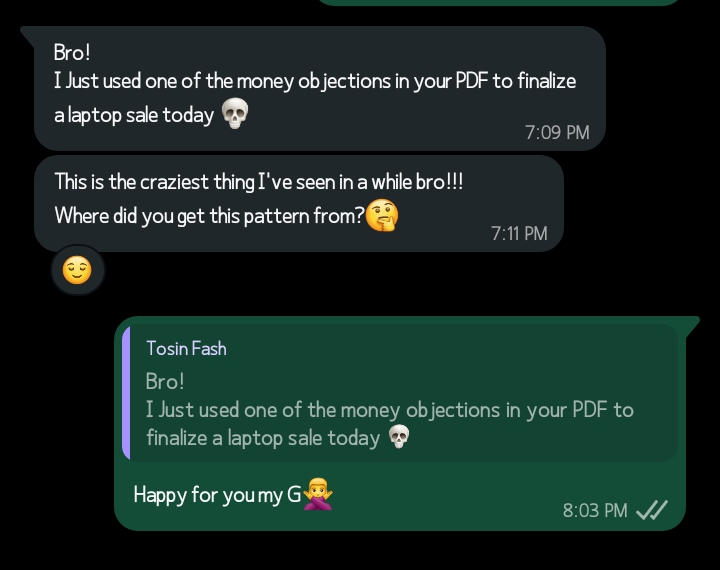
Task: Click the 8:03 PM timestamp on sent message
Action: [x=595, y=511]
